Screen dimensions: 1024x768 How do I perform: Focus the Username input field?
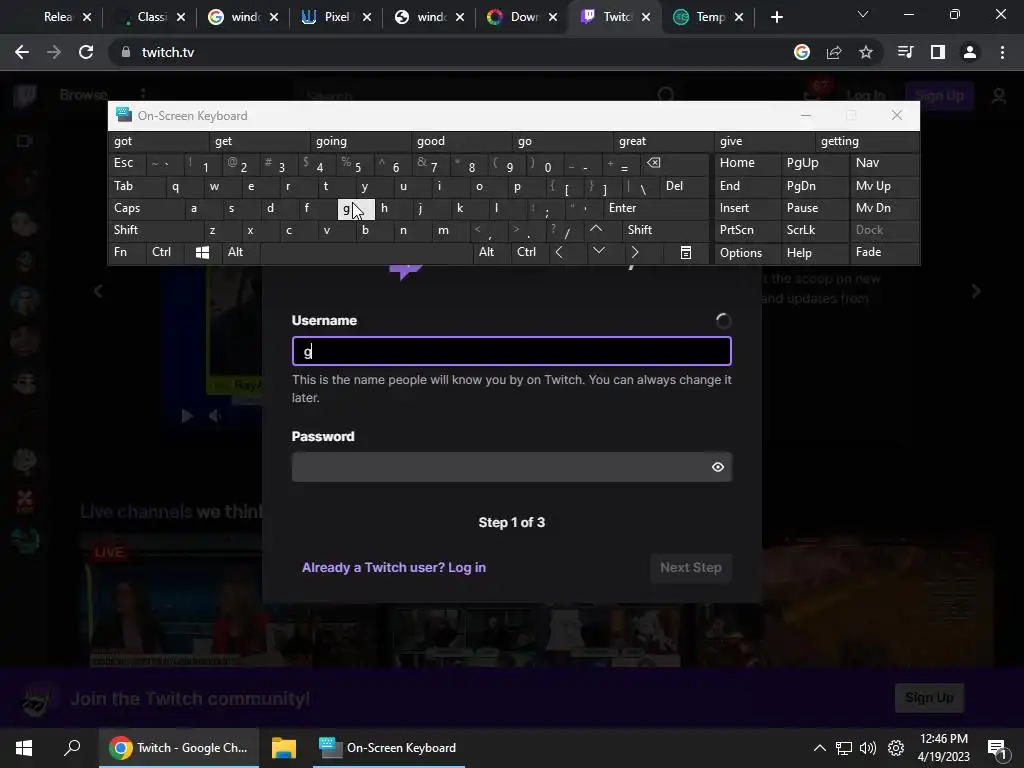[511, 351]
